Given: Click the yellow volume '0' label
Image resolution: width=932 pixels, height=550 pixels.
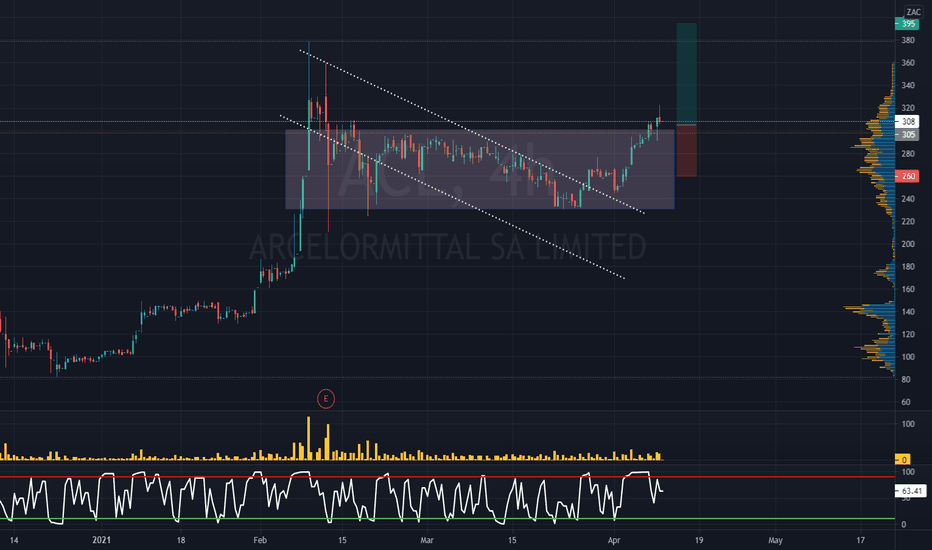Looking at the screenshot, I should point(903,459).
